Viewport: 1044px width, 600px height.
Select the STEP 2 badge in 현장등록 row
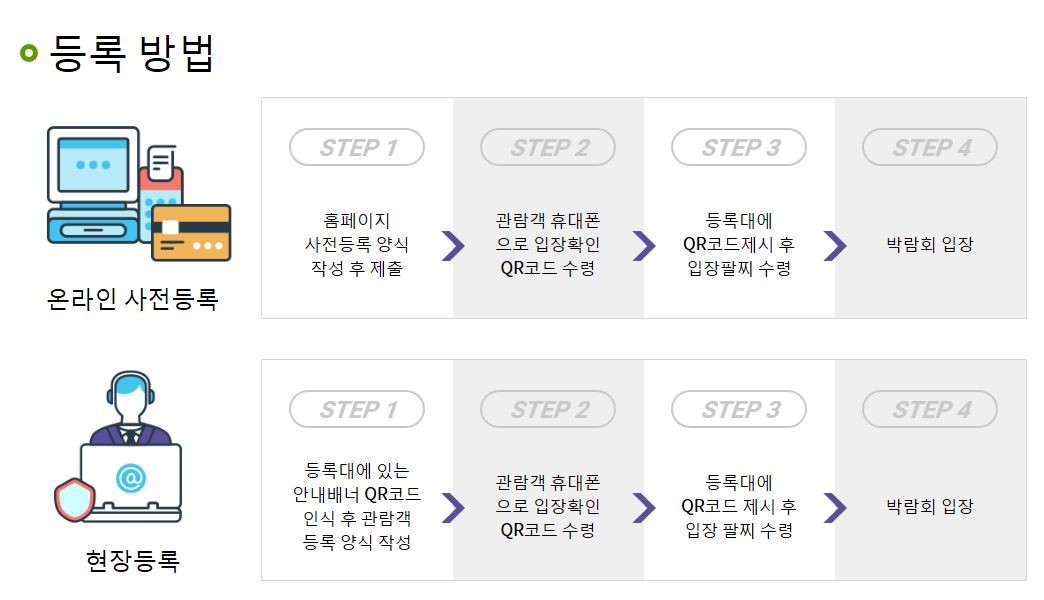tap(548, 409)
